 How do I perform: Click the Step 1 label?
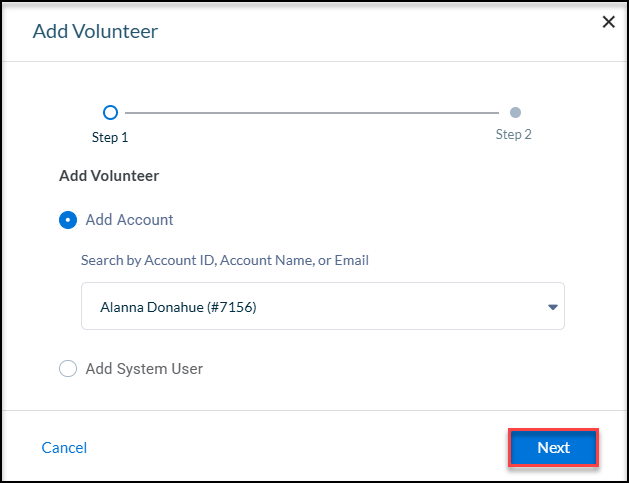[x=110, y=138]
